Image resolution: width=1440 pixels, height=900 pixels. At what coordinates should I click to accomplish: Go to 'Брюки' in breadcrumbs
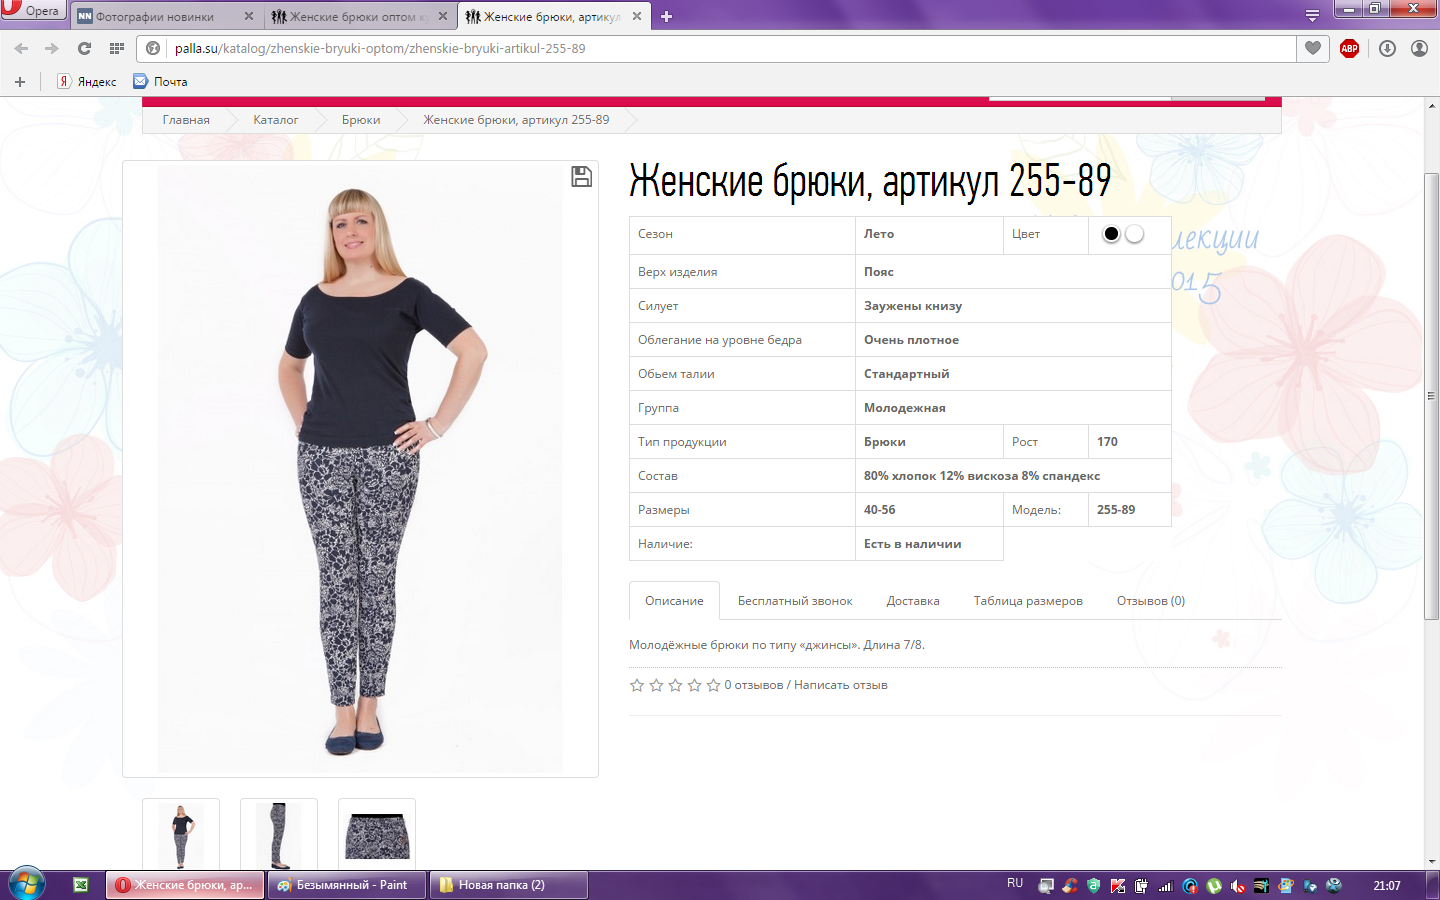click(x=361, y=120)
